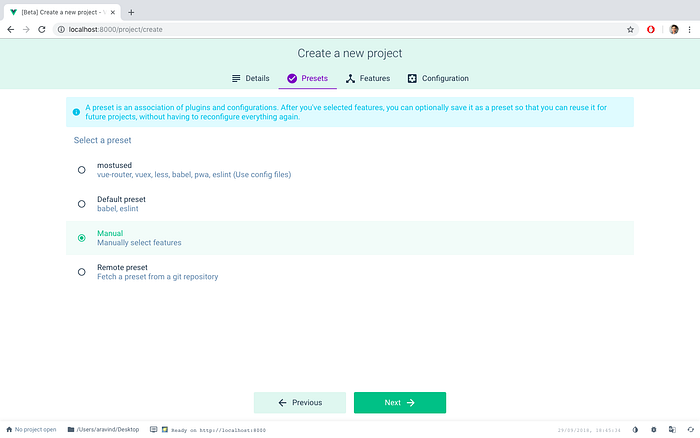Close the Create a new project browser tab
Screen dimensions: 700x438
tap(112, 13)
